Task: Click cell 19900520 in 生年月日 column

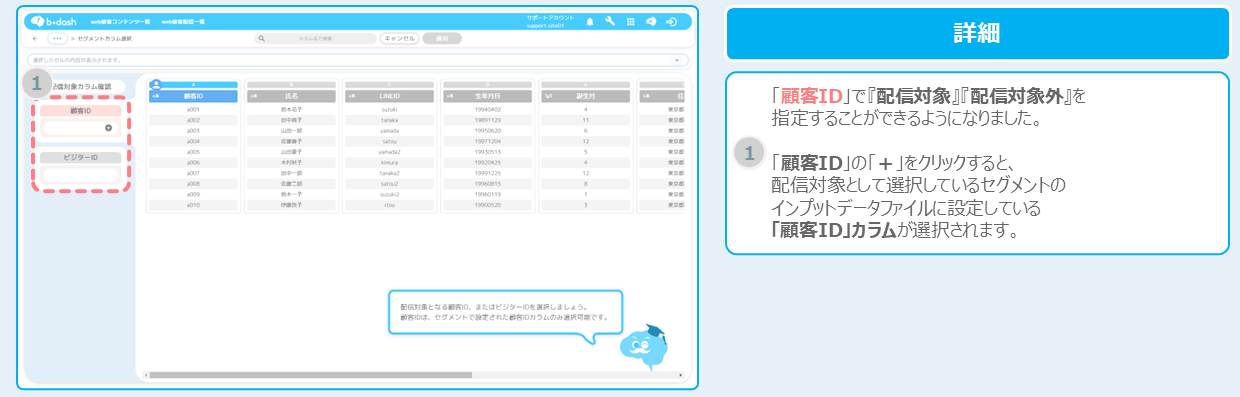Action: (x=487, y=205)
